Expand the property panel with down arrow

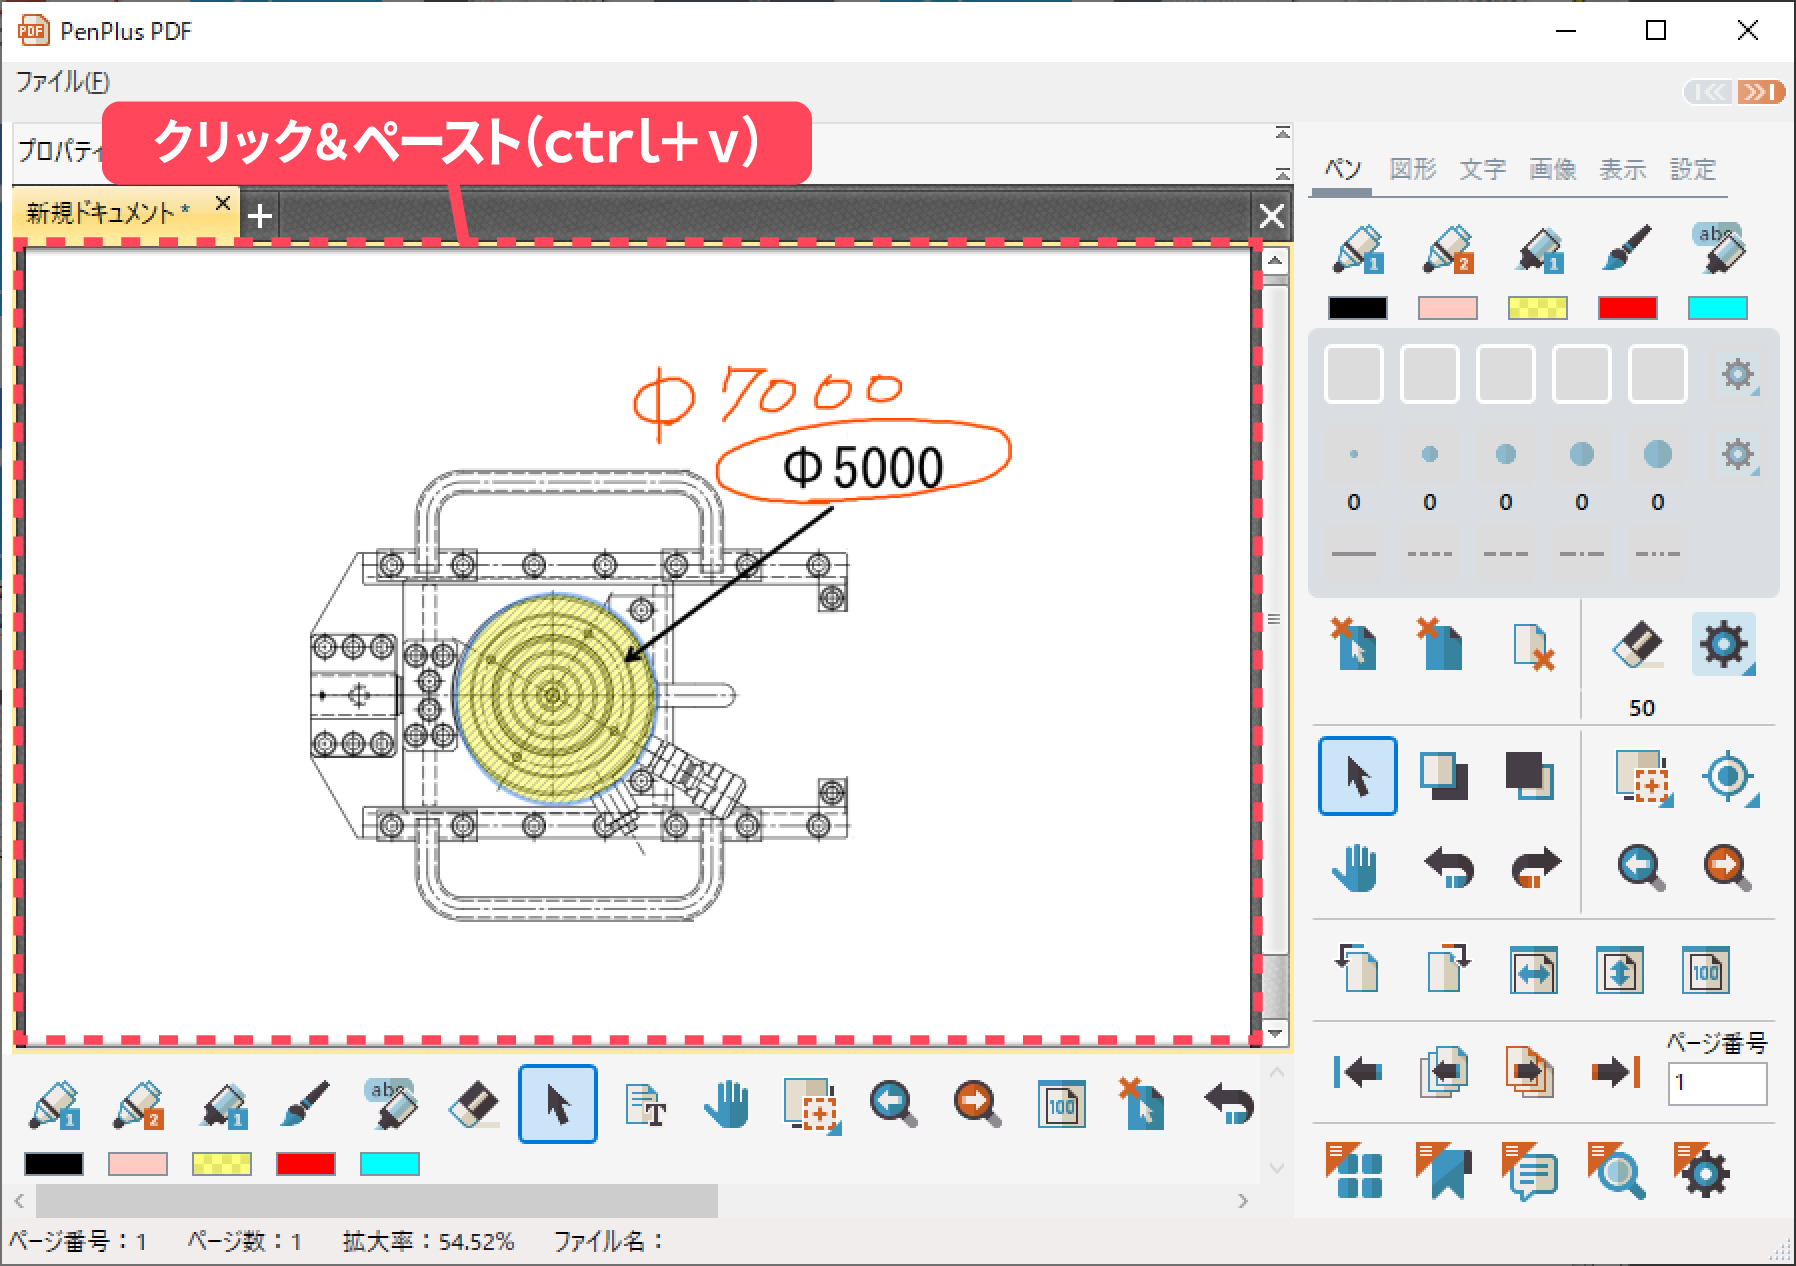click(x=1282, y=173)
